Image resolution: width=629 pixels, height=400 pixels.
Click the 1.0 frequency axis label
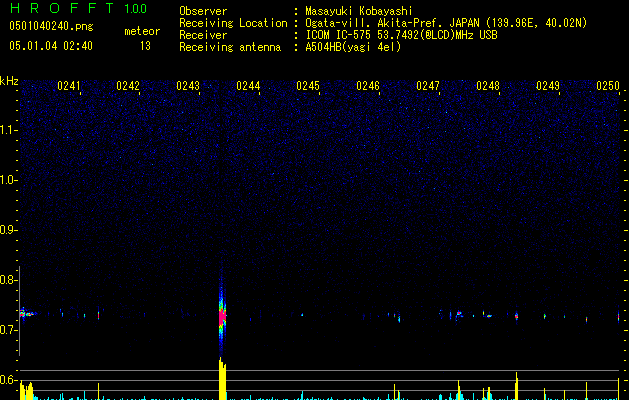point(9,180)
